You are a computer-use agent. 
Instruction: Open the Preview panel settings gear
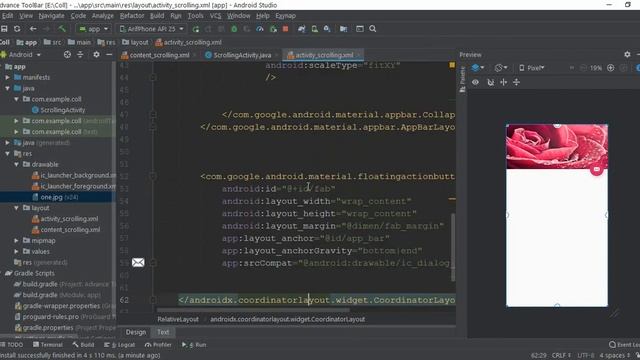tap(627, 54)
